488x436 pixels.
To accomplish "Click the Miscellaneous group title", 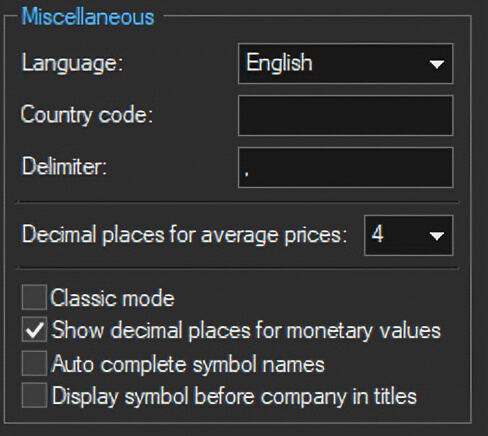I will (x=88, y=17).
